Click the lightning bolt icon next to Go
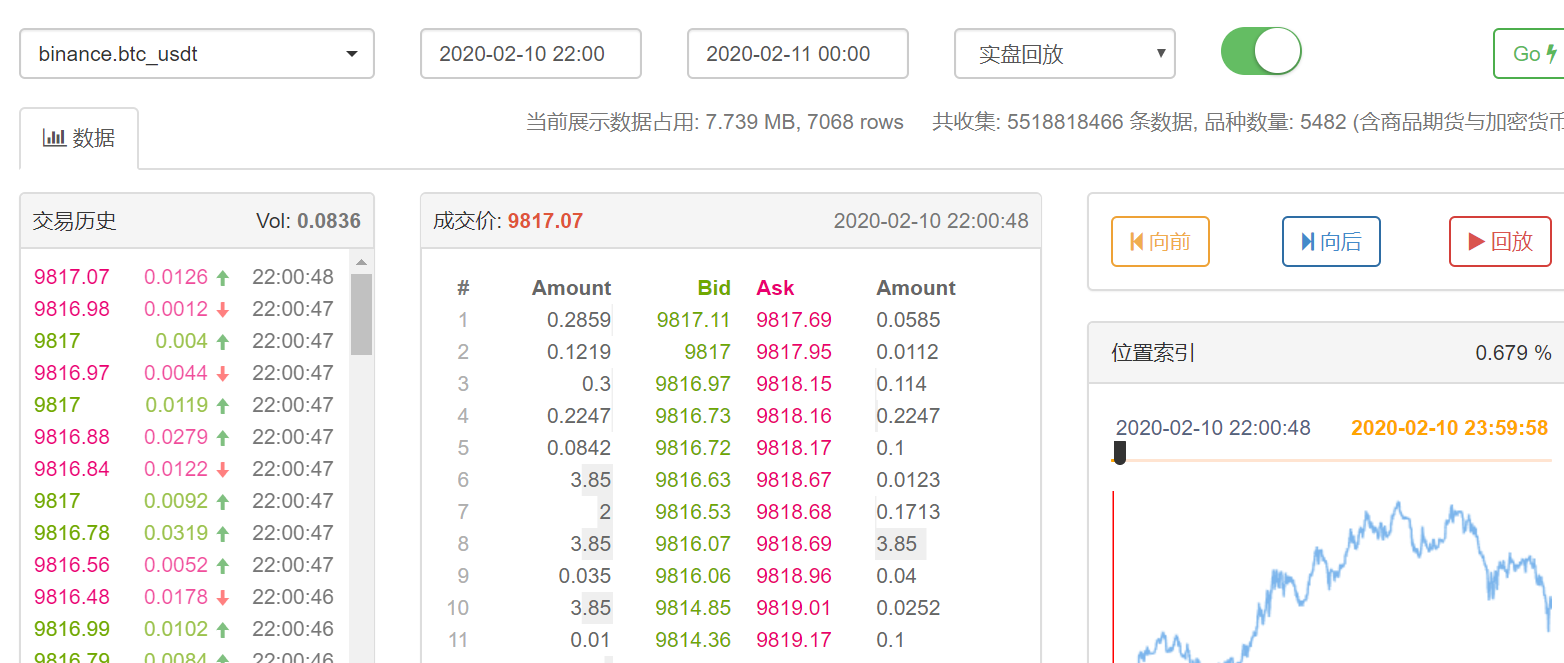 coord(1553,54)
